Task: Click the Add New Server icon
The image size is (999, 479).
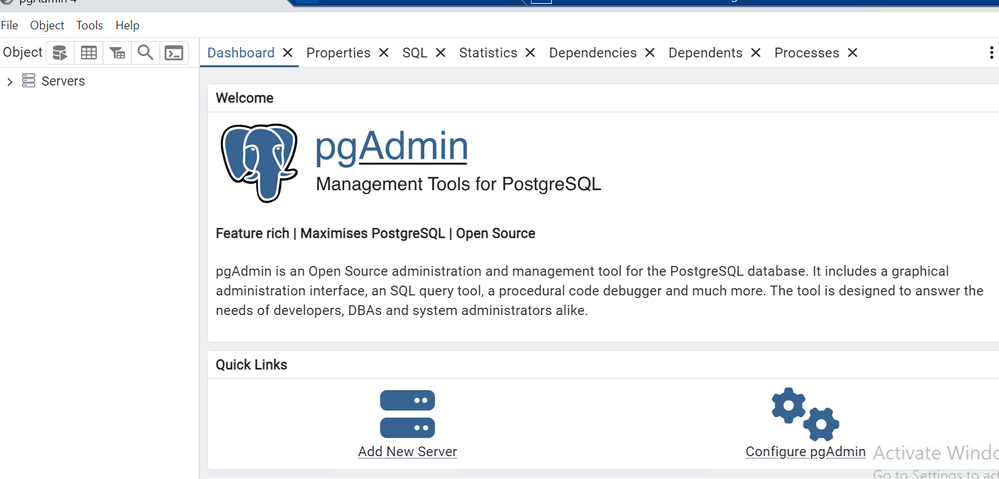Action: point(407,414)
